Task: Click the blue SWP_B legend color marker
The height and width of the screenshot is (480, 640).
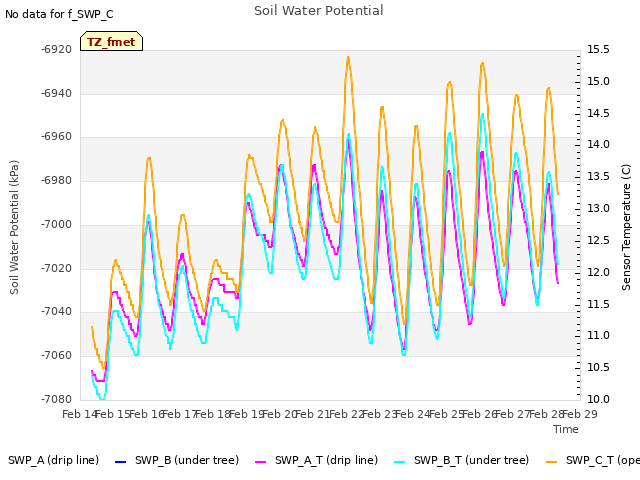Action: 120,462
